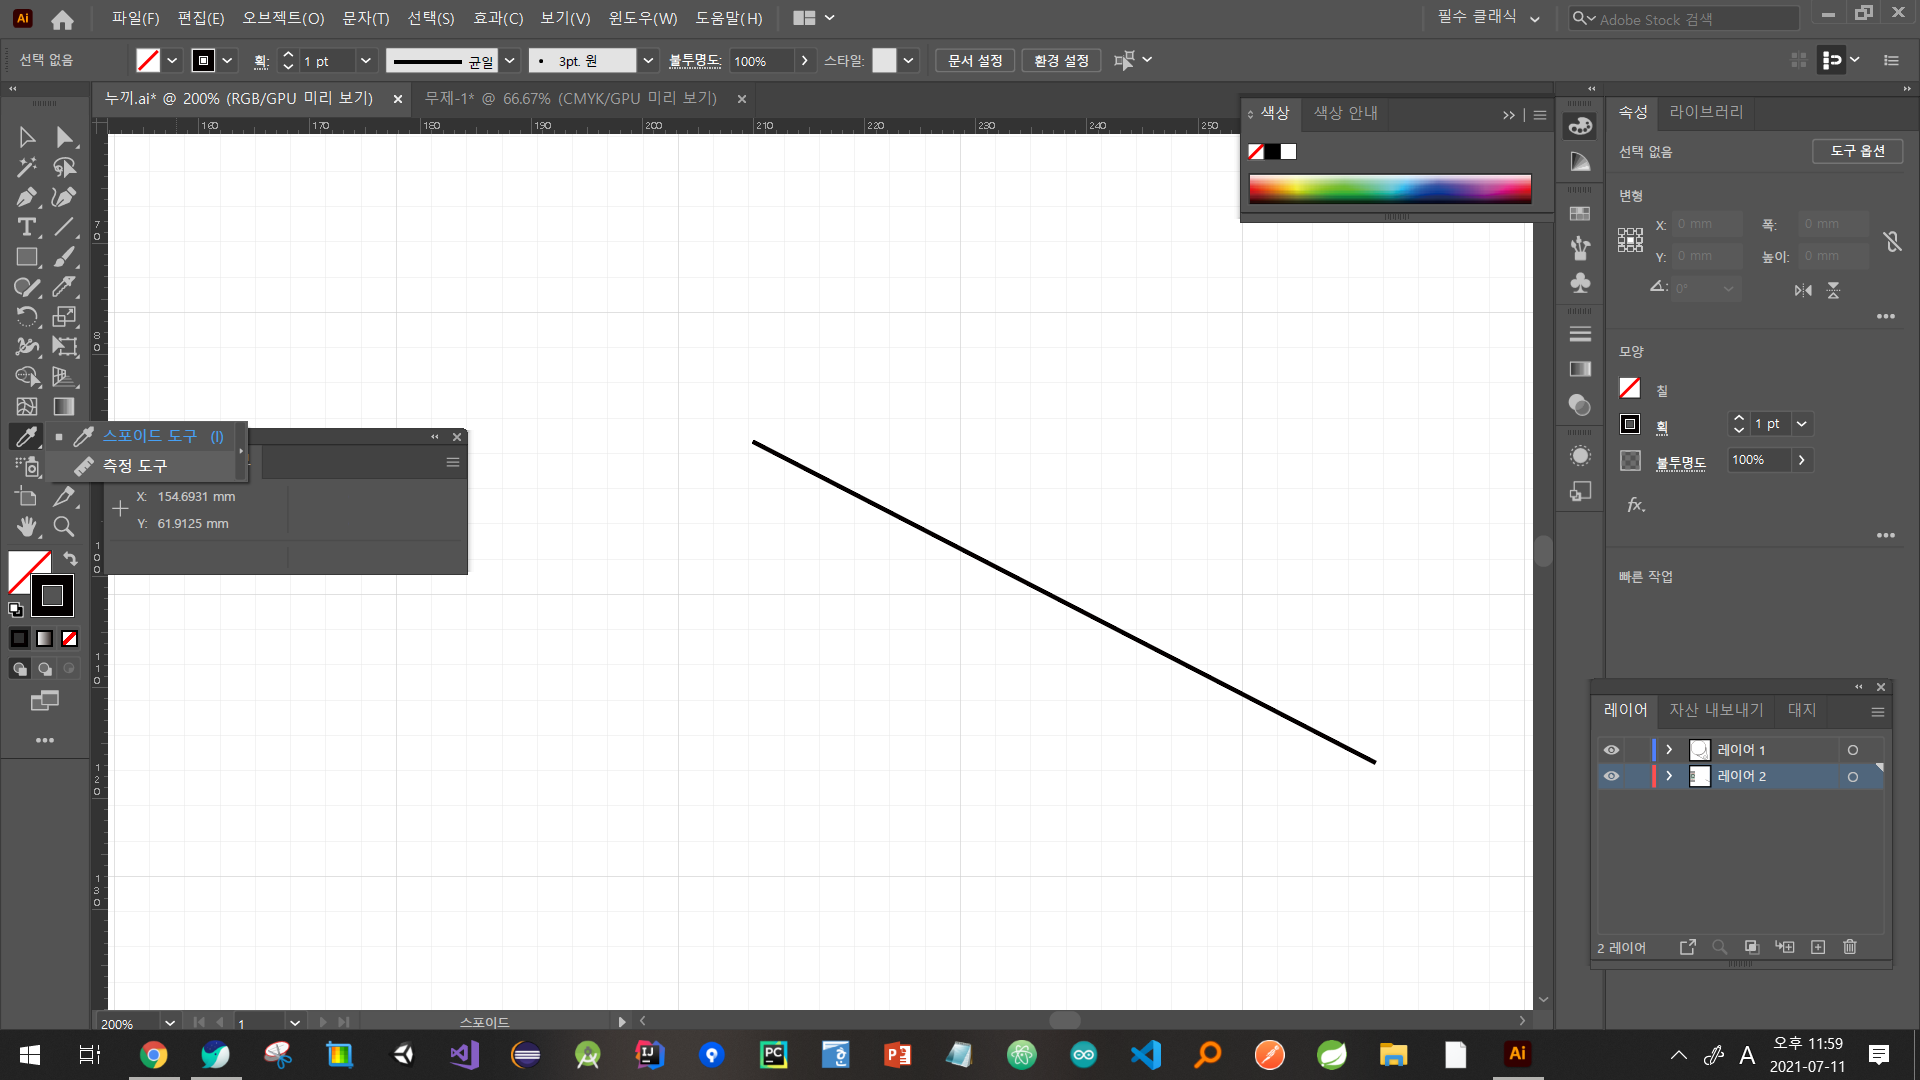Open brush definition 3pt 원 dropdown

click(648, 61)
